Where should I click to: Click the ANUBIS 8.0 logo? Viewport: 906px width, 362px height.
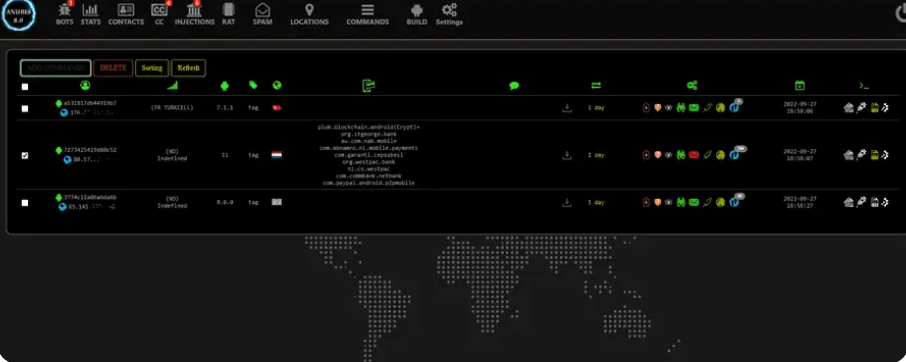pos(18,15)
